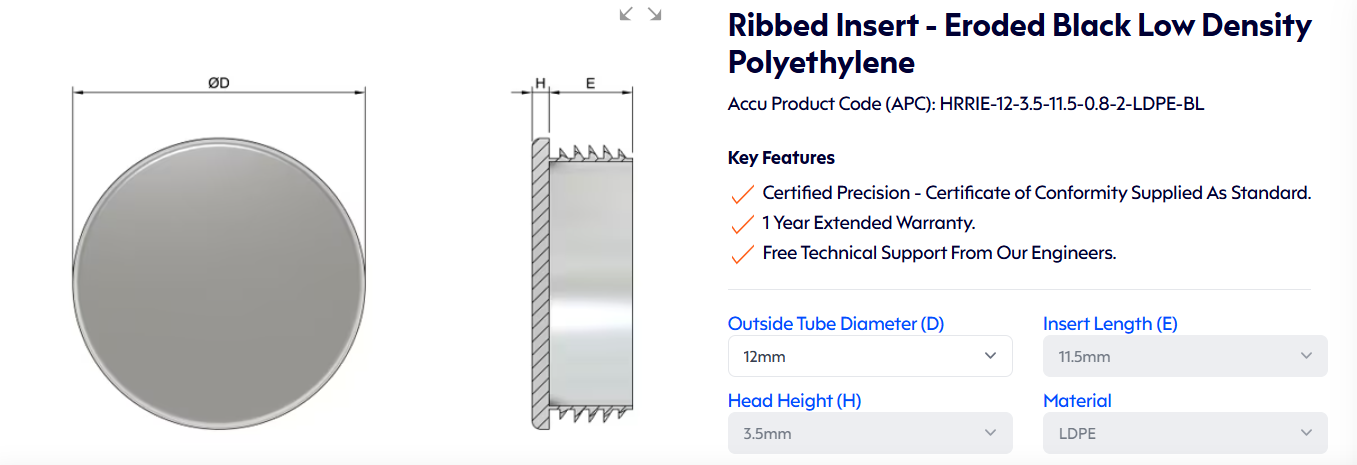
Task: Open the Outside Tube Diameter 12mm dropdown
Action: coord(870,356)
